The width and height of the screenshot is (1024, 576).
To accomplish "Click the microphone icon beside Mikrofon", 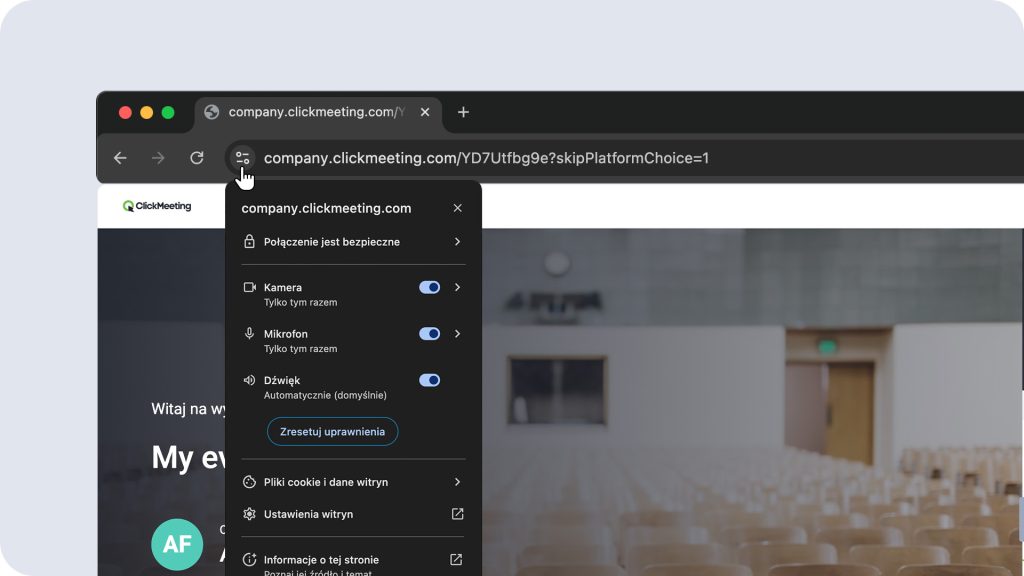I will pyautogui.click(x=249, y=334).
